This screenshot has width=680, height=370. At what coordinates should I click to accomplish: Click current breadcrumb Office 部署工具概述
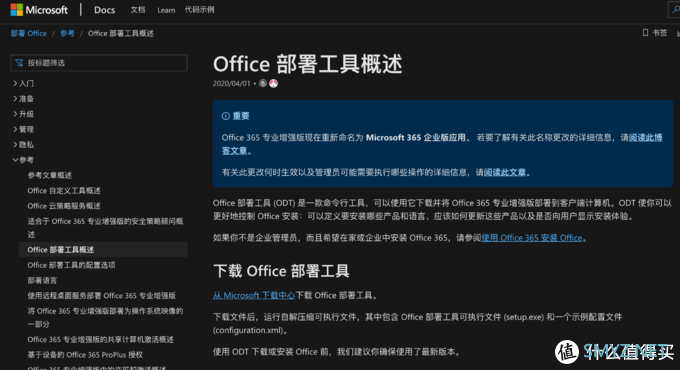tap(121, 33)
